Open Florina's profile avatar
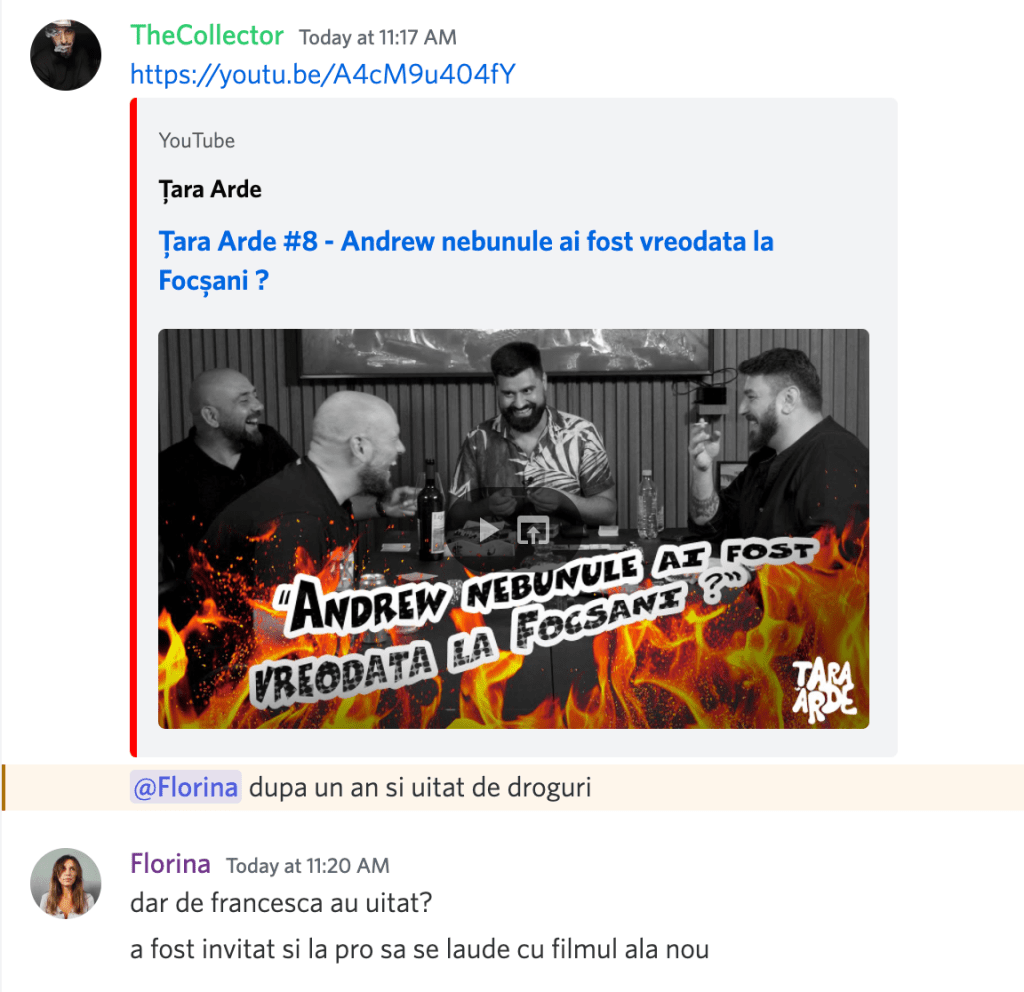The image size is (1024, 992). [x=65, y=883]
